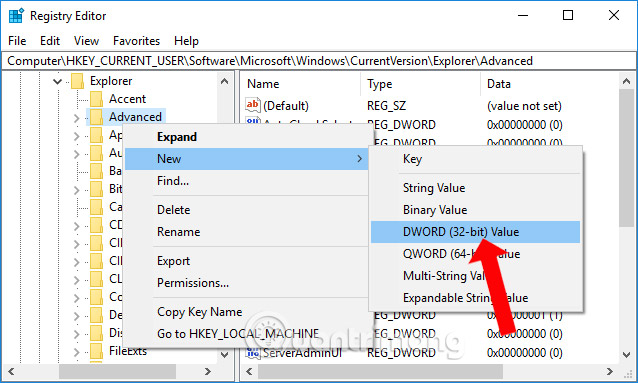Maximize the Registry Editor window
The height and width of the screenshot is (383, 638).
[568, 15]
